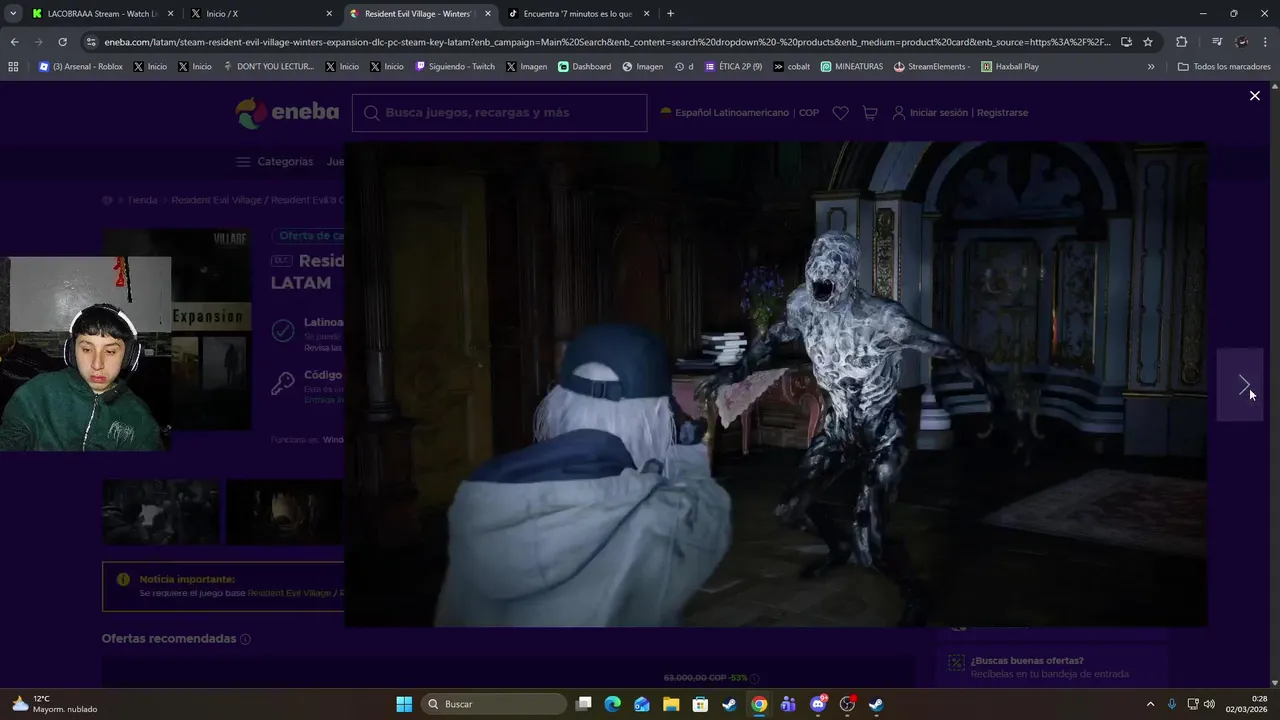
Task: Open the wishlist heart icon
Action: click(840, 113)
